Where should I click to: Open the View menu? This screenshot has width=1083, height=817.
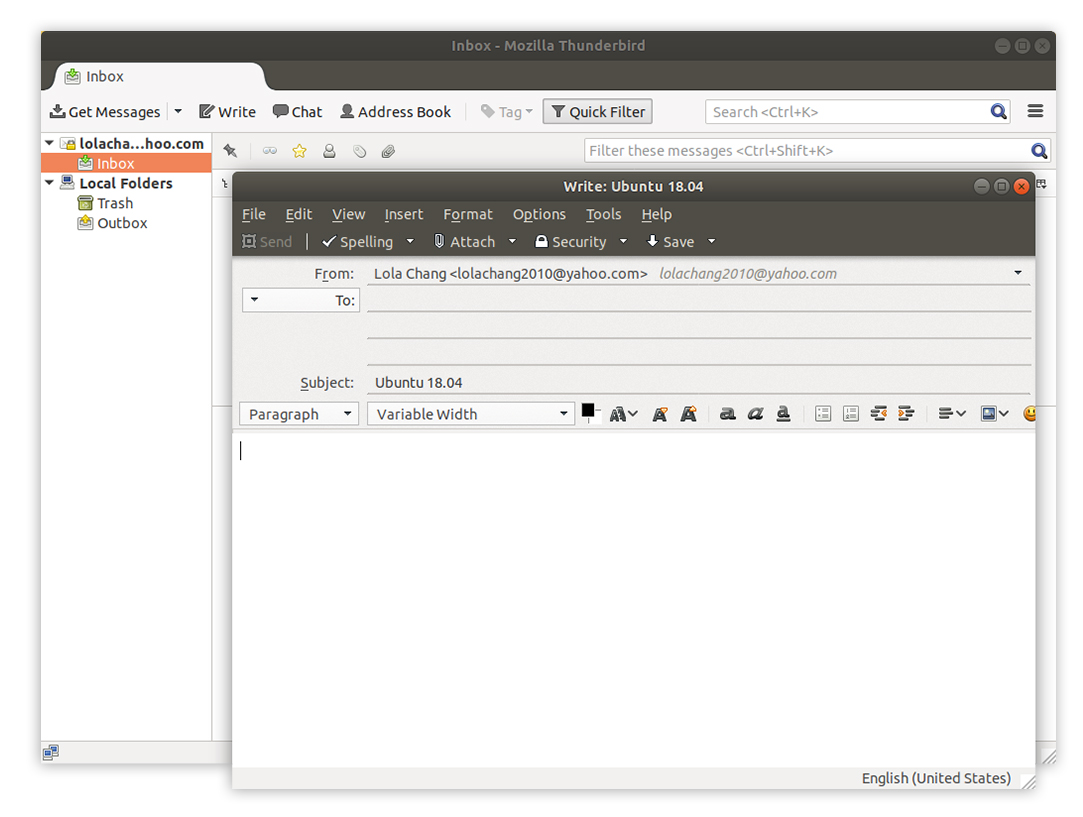(348, 214)
